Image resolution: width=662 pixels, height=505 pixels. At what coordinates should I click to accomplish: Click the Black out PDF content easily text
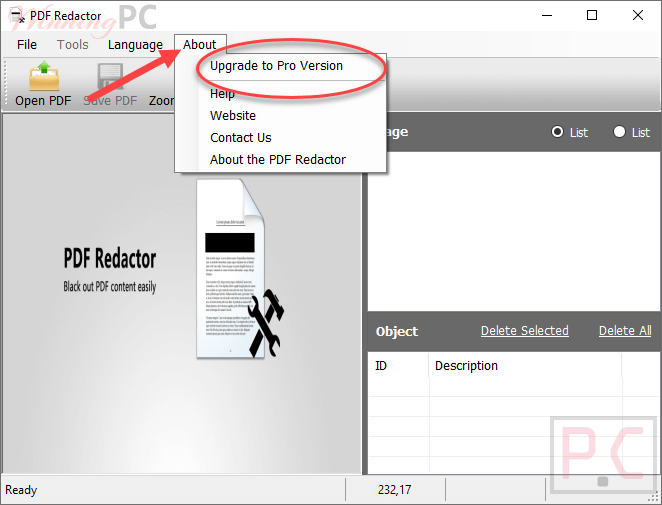(110, 287)
